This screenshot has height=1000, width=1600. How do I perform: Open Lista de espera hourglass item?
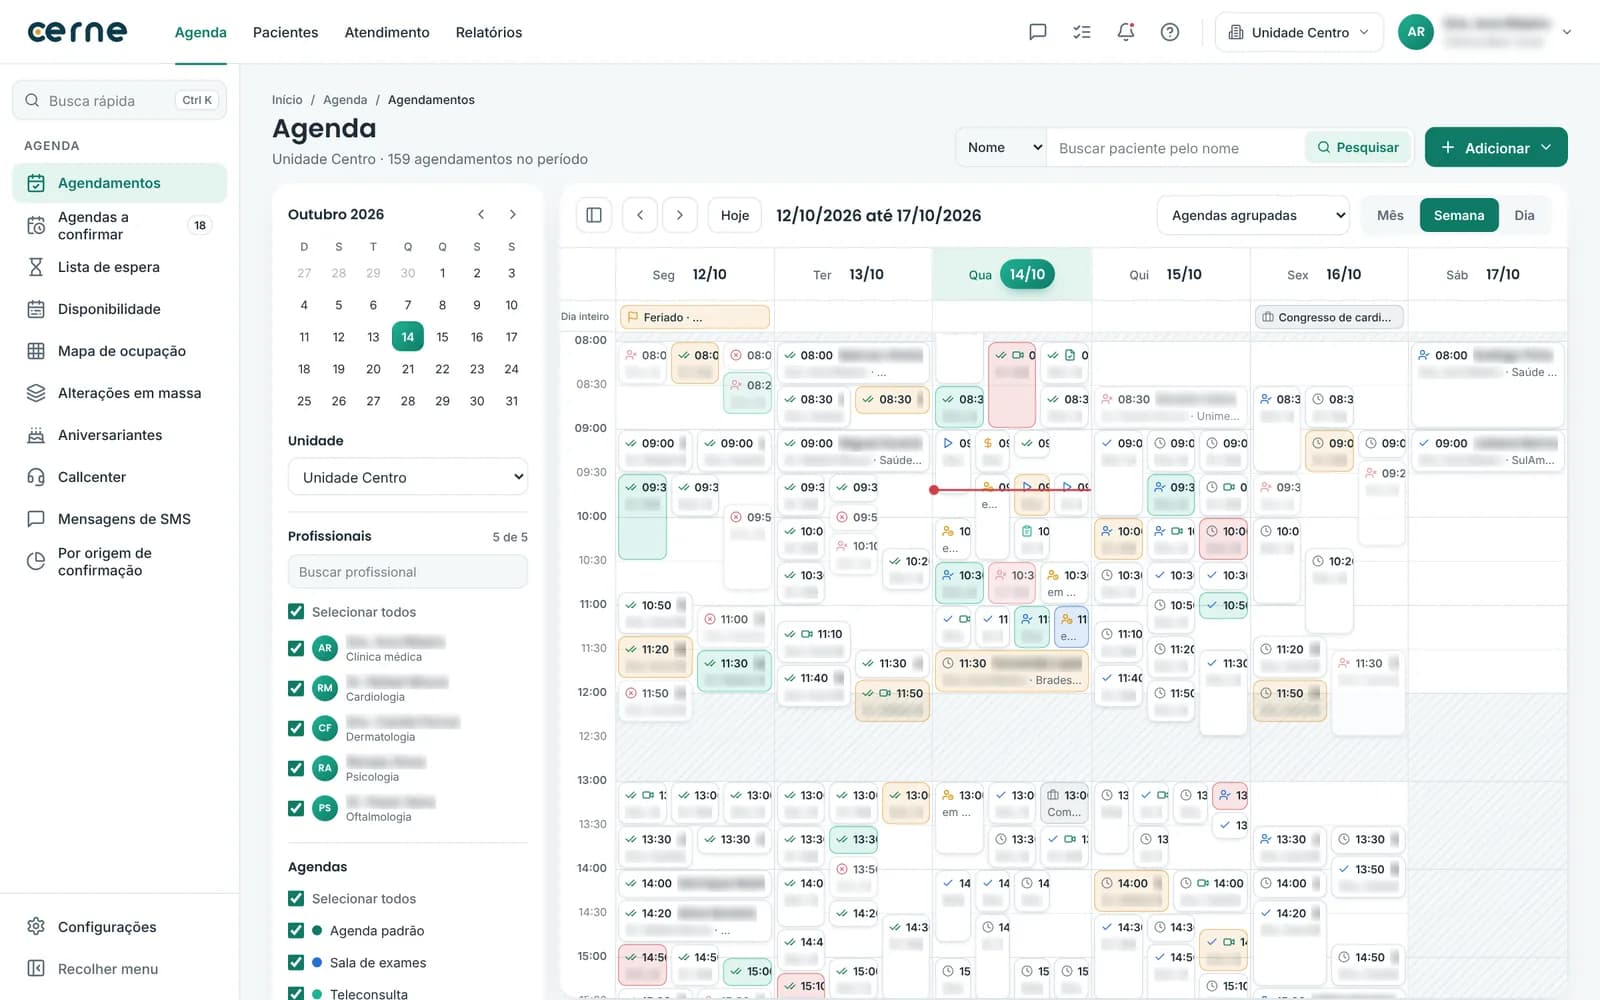tap(119, 267)
